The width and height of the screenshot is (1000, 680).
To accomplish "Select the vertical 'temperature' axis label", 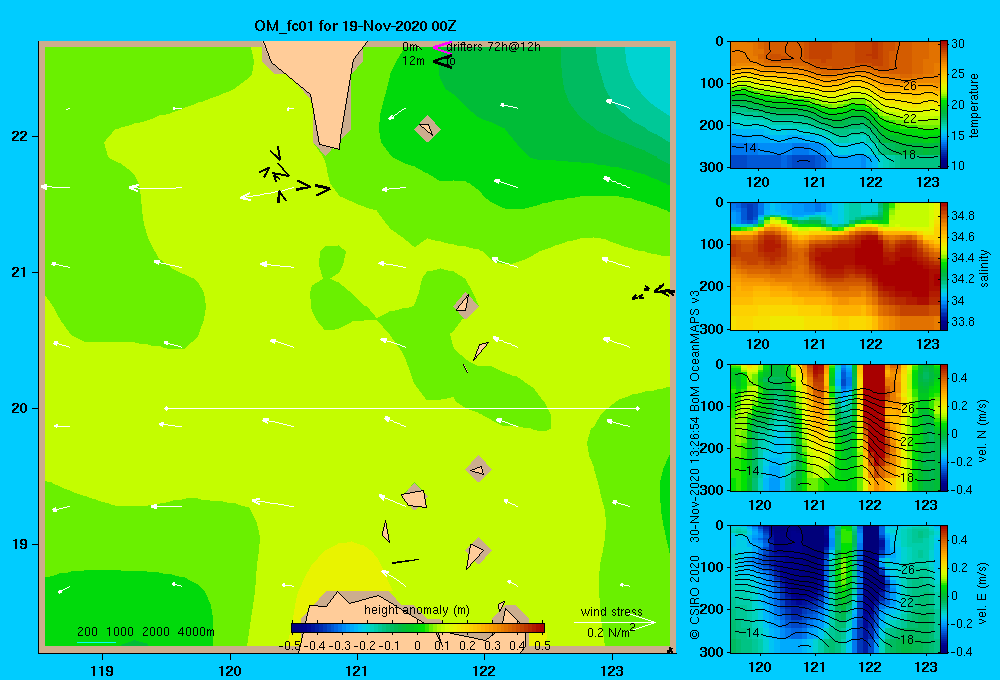I will click(x=974, y=105).
